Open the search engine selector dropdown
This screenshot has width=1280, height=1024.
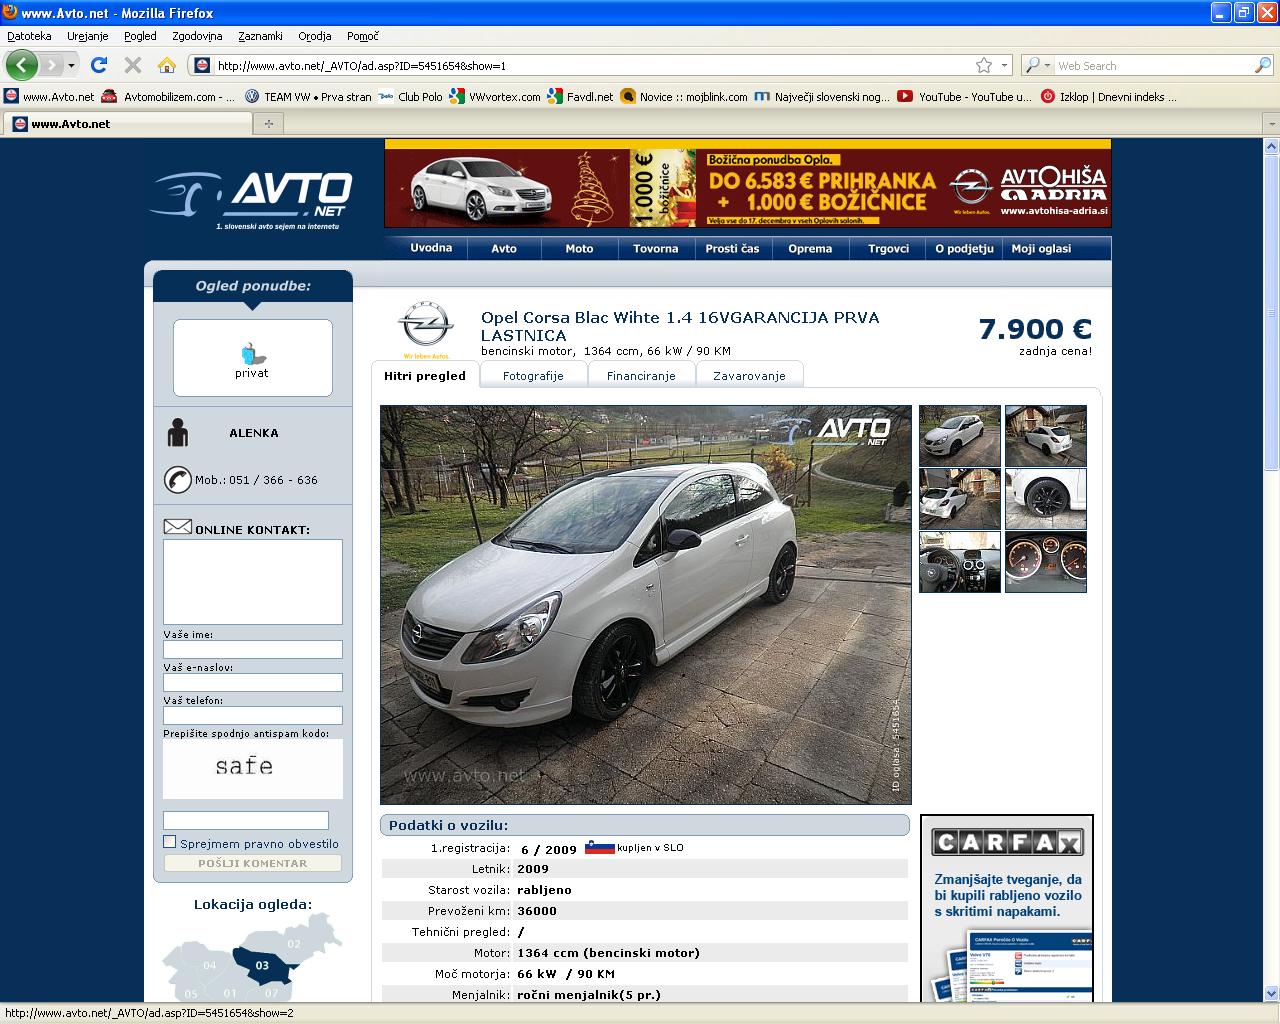coord(1038,66)
